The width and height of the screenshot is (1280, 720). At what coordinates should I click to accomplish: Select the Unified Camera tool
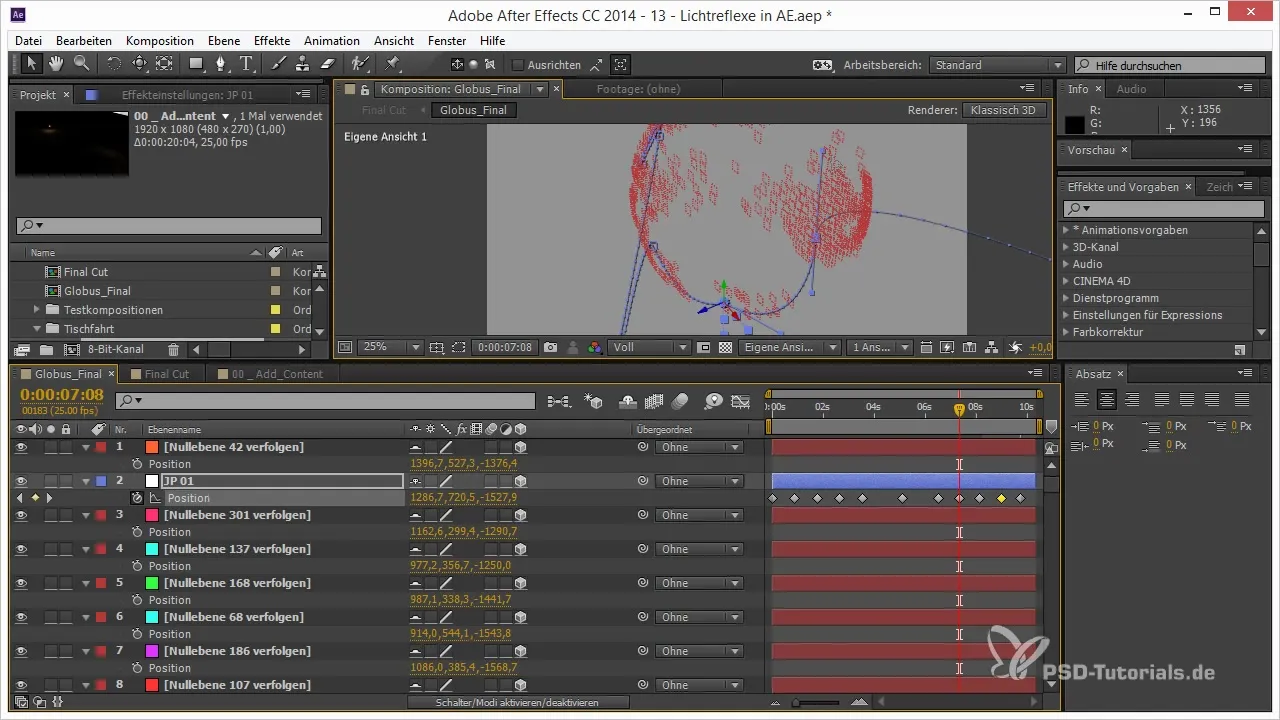click(x=139, y=64)
